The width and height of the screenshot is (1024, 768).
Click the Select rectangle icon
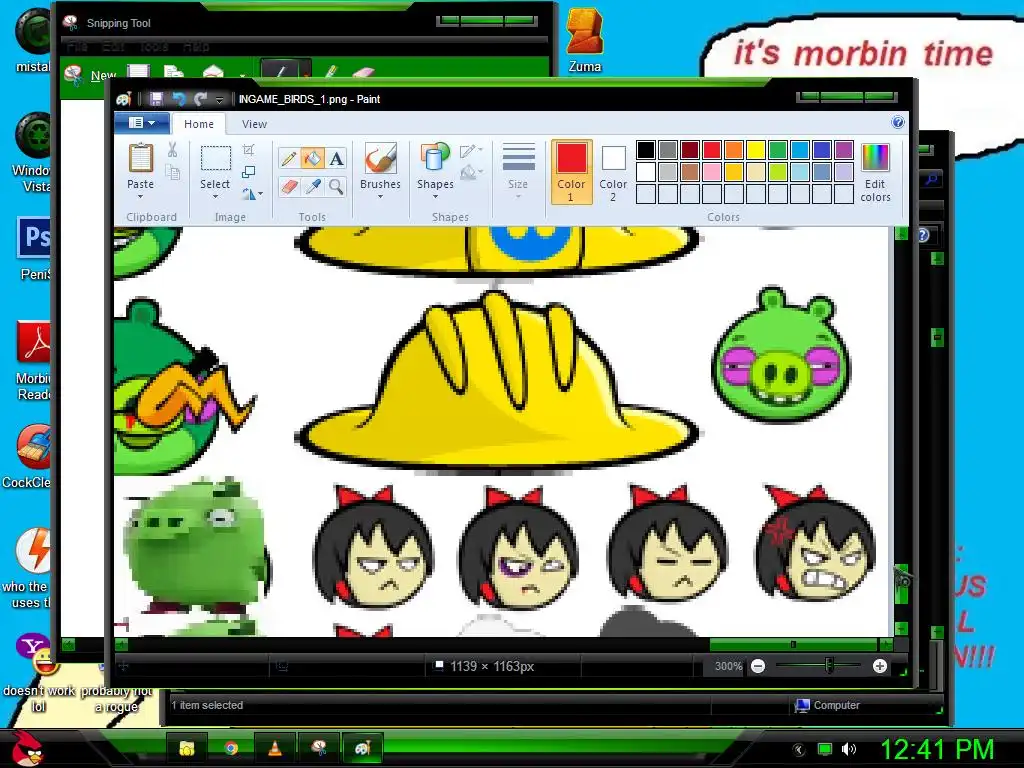pyautogui.click(x=215, y=159)
